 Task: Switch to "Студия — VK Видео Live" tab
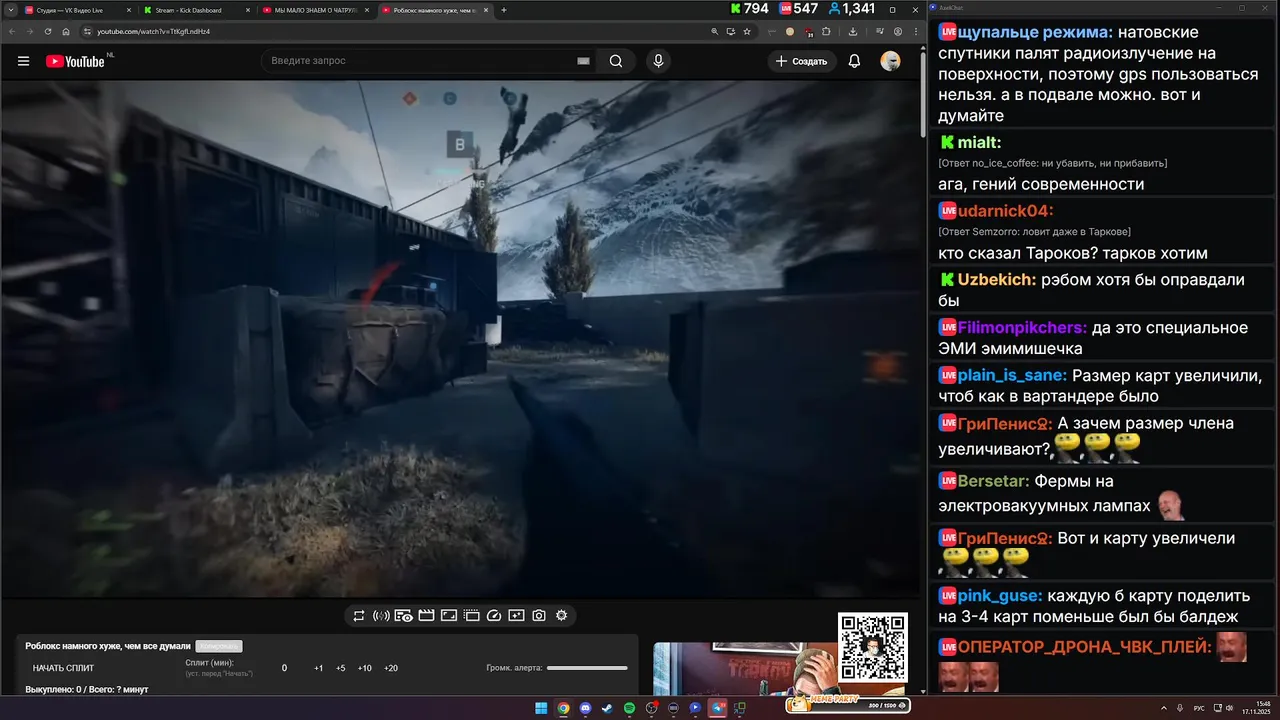point(77,10)
